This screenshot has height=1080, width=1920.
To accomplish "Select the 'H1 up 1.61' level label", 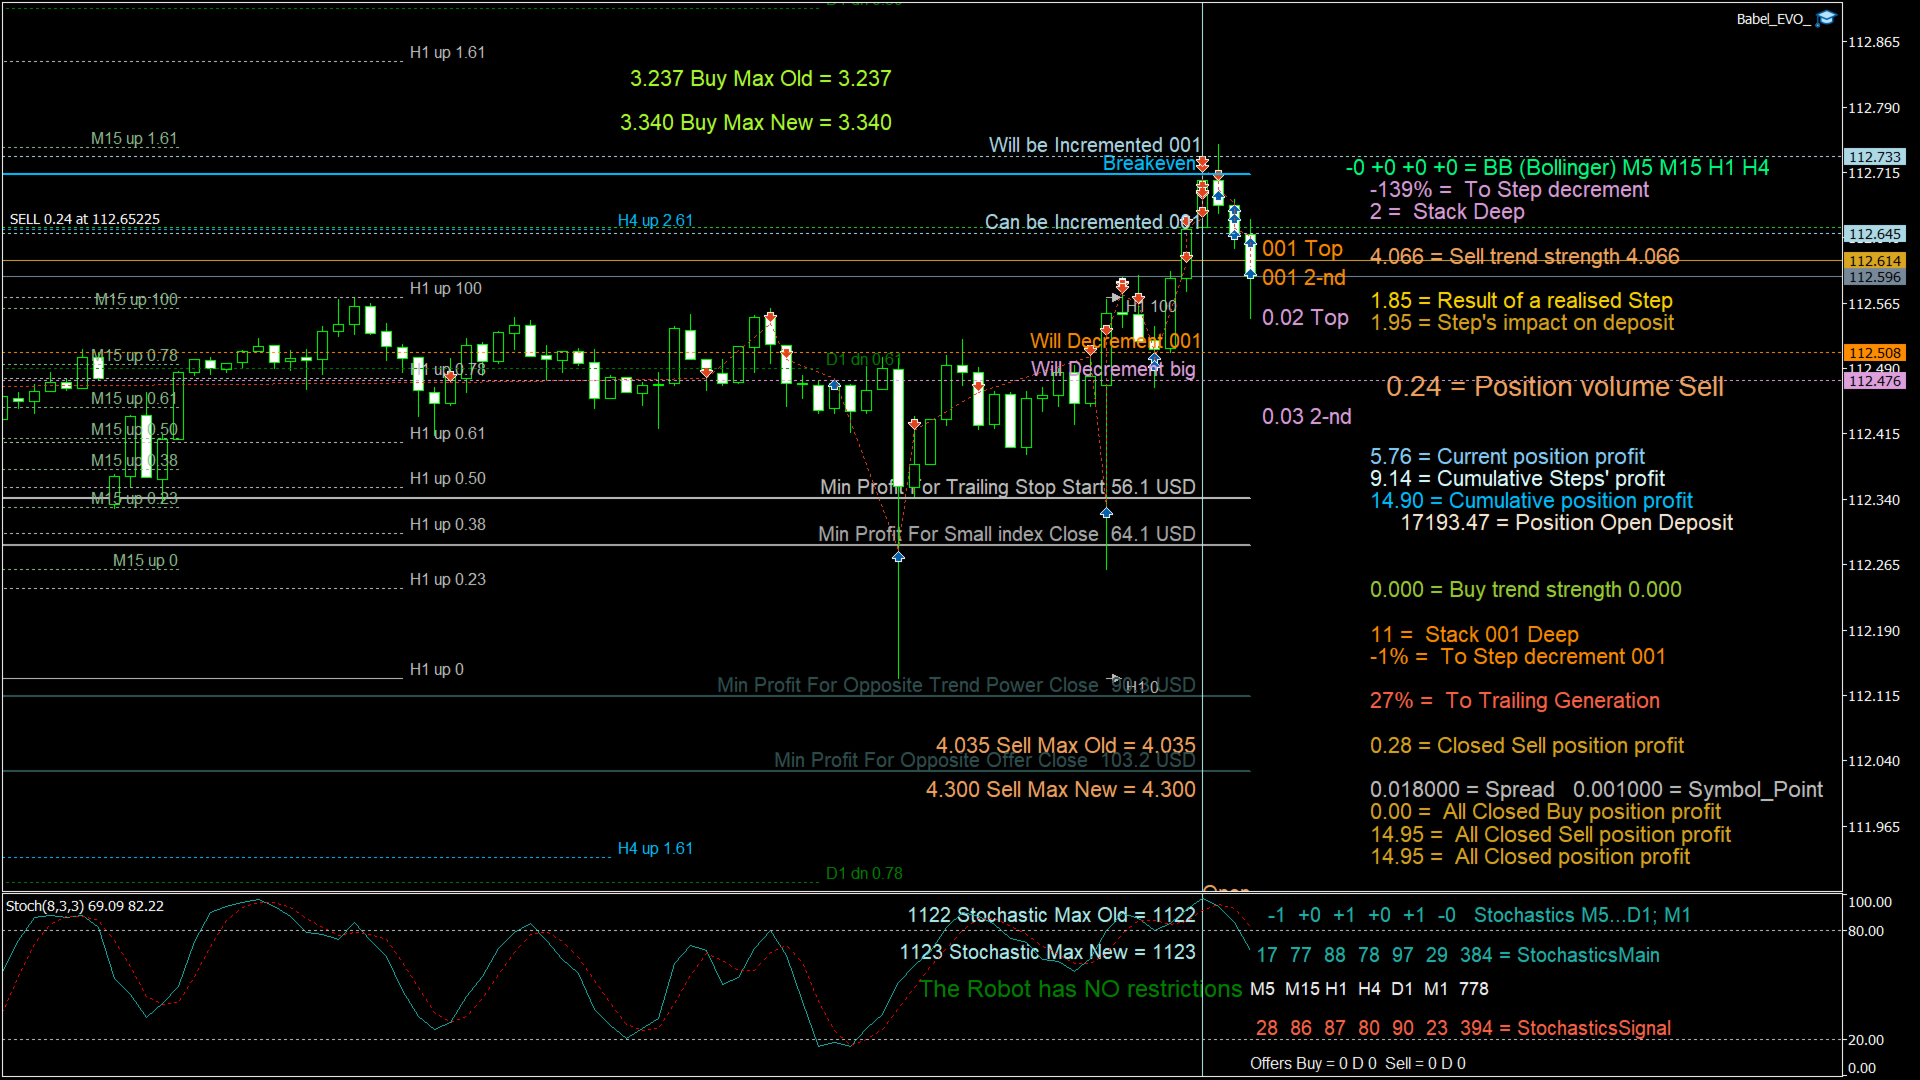I will (447, 52).
